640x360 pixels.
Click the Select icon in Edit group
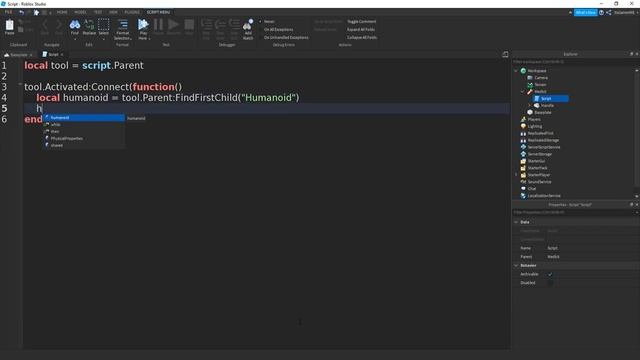coord(104,24)
